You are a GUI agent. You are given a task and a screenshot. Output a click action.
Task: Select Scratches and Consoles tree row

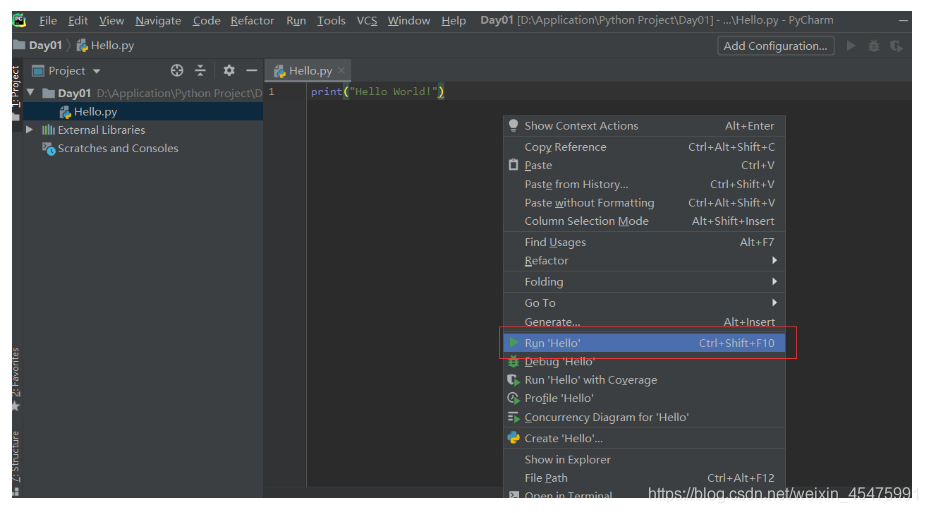point(143,149)
